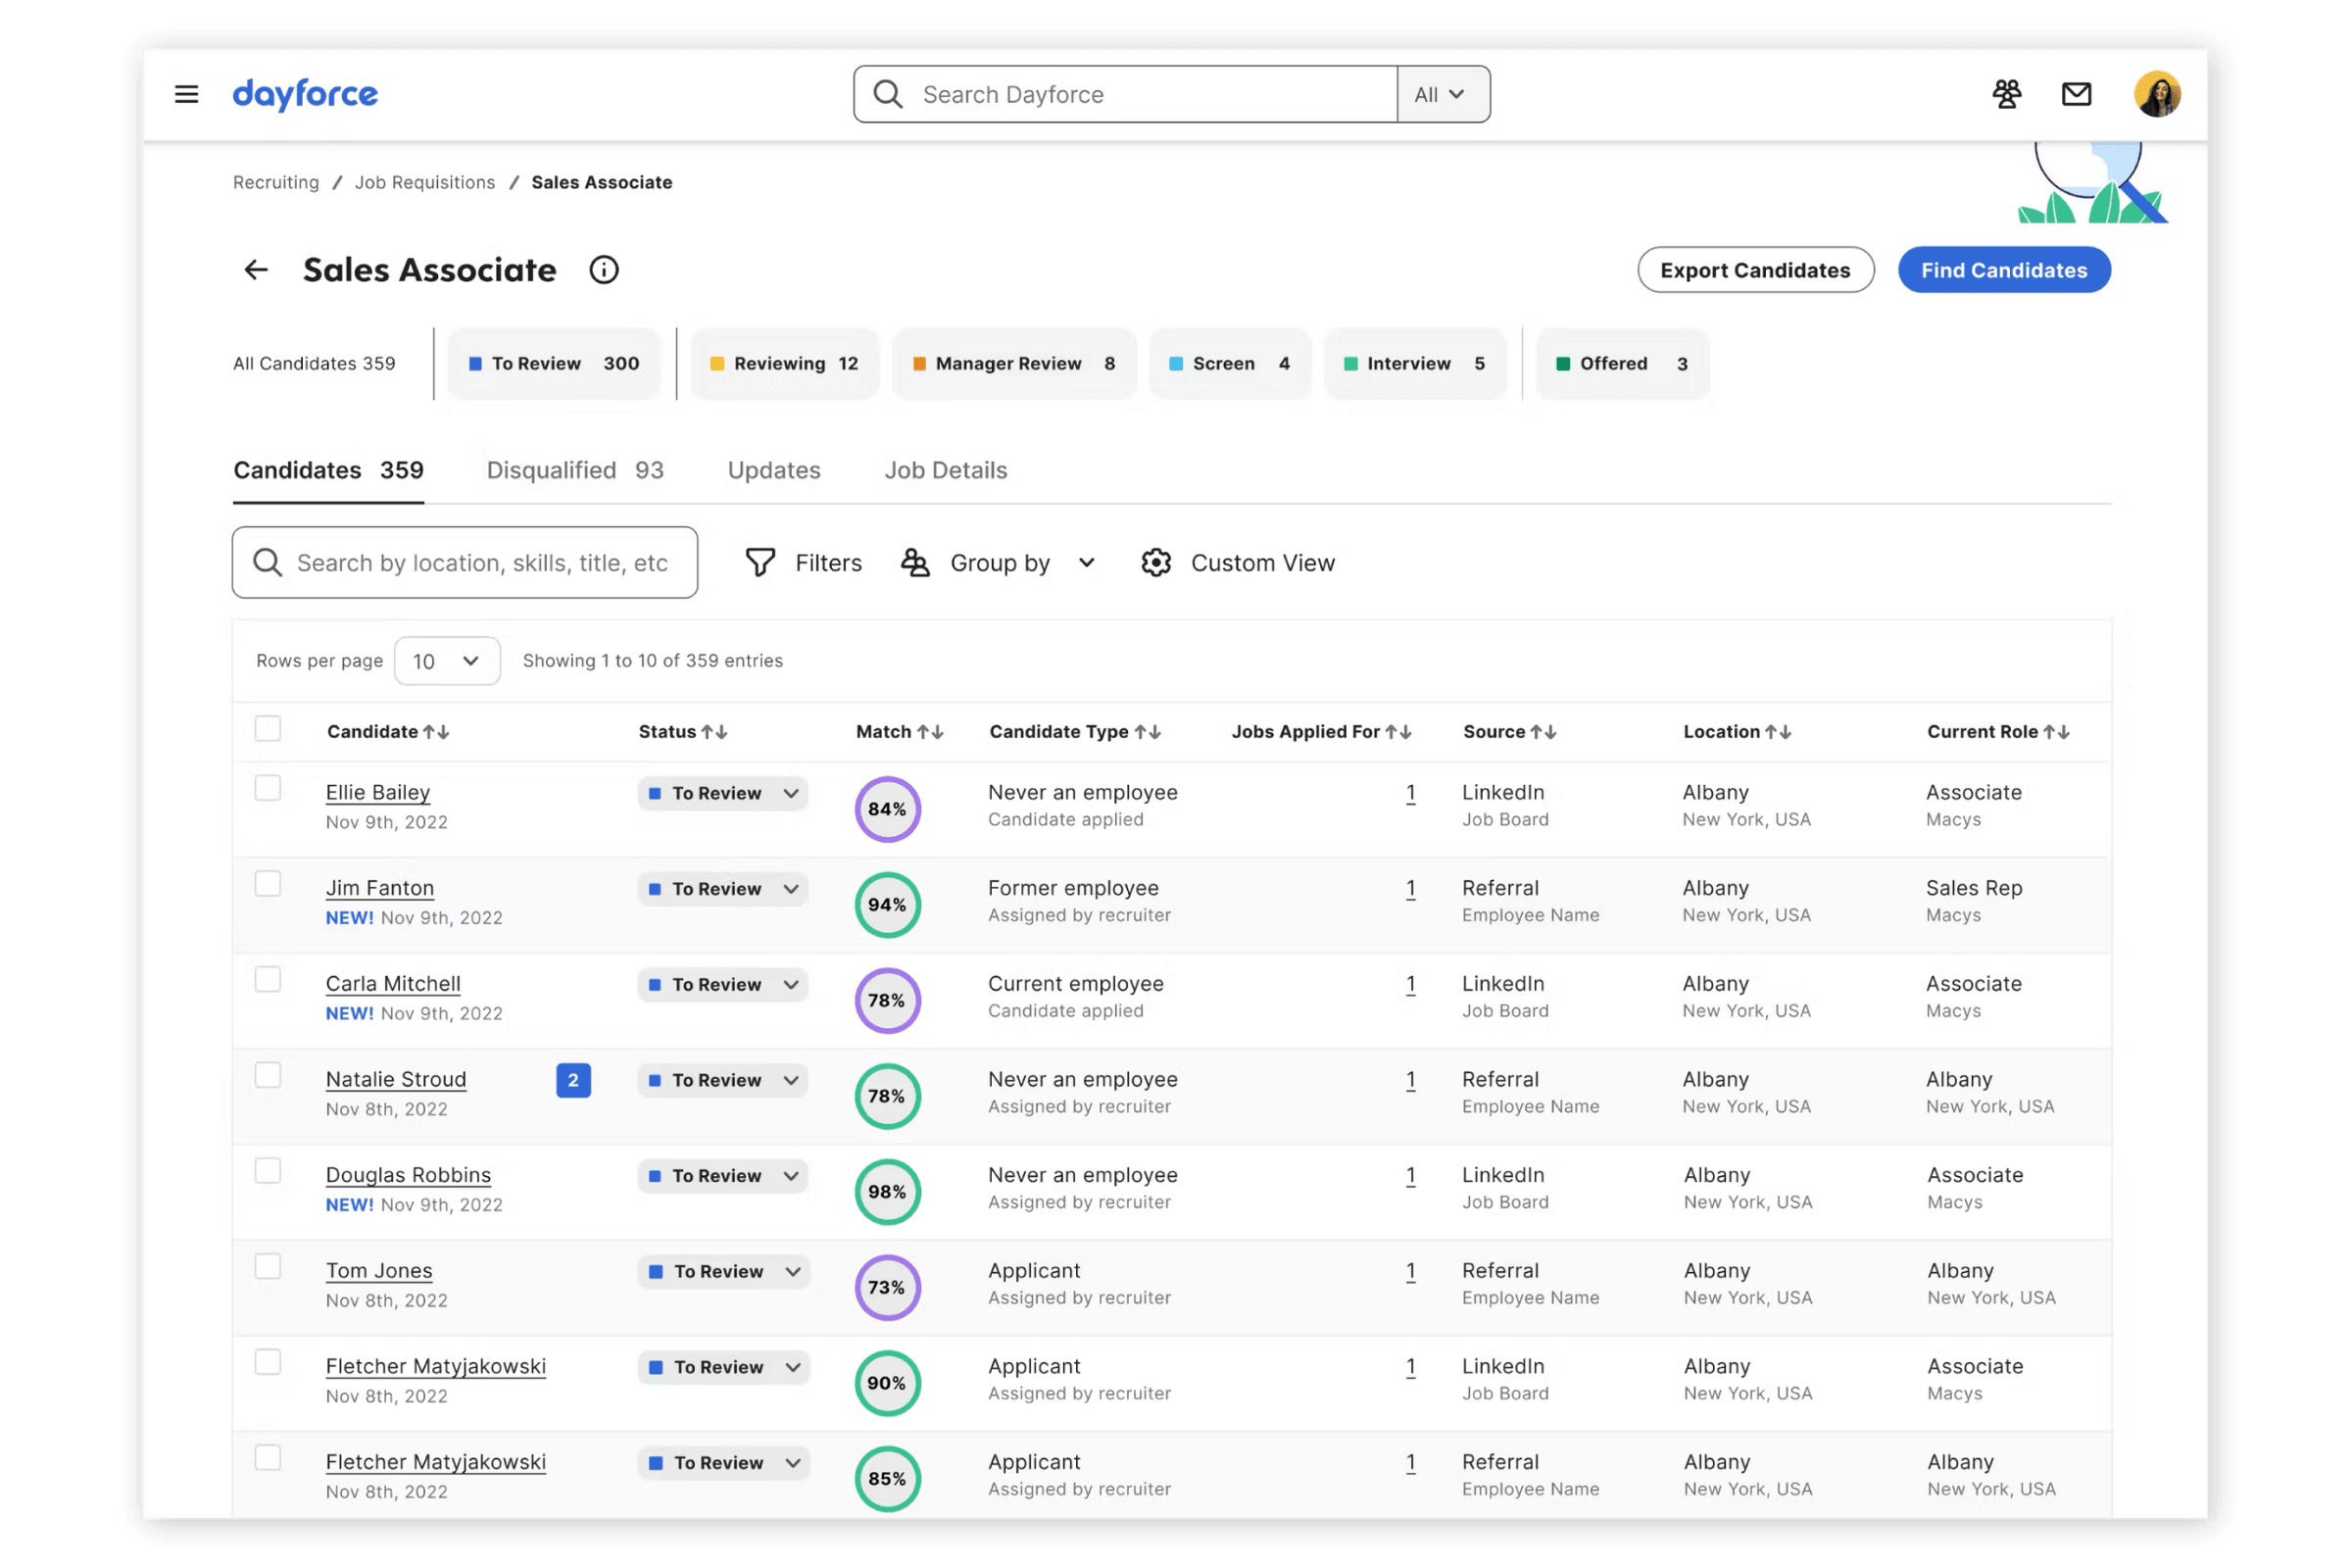The height and width of the screenshot is (1568, 2352).
Task: Click the Find Candidates button
Action: tap(2003, 270)
